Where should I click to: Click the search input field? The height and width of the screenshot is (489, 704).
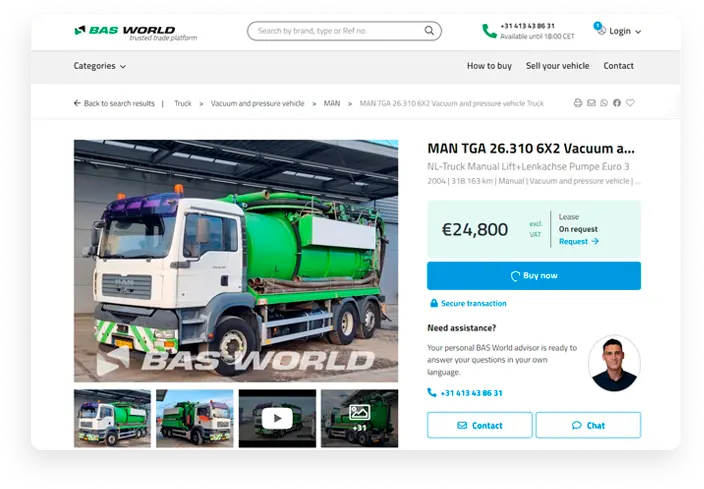tap(344, 31)
